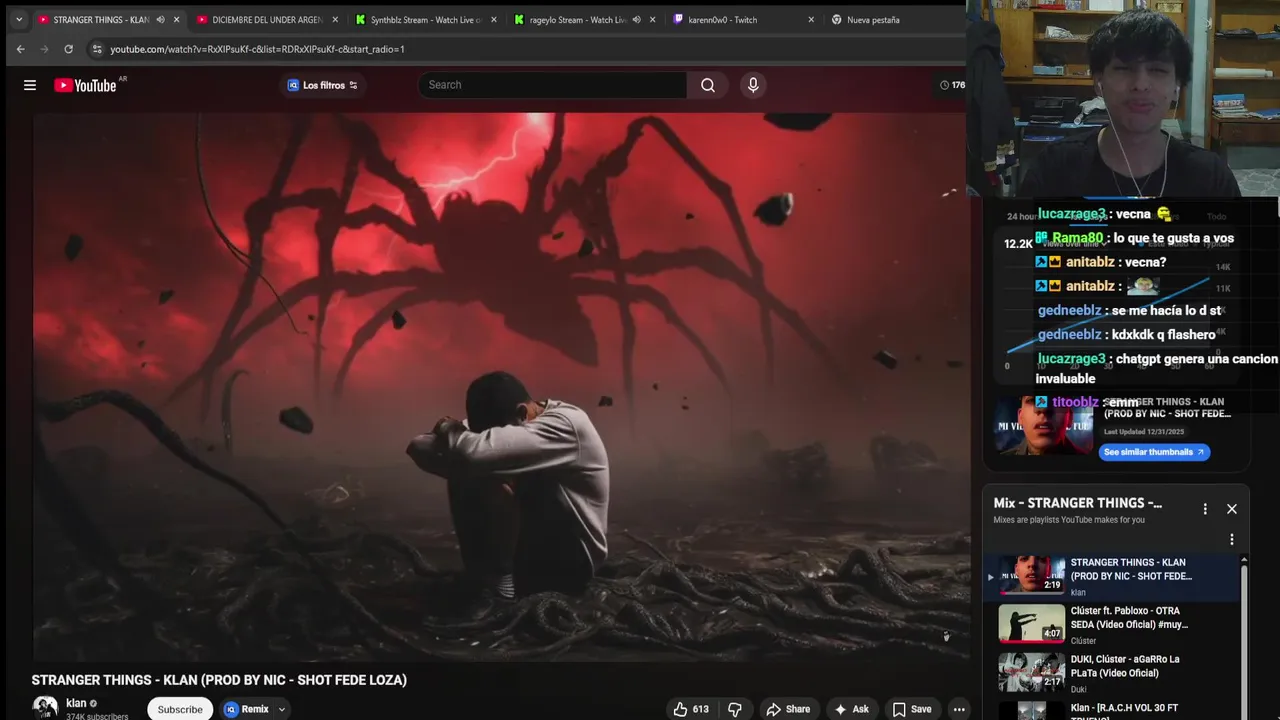Share the video

[x=788, y=709]
